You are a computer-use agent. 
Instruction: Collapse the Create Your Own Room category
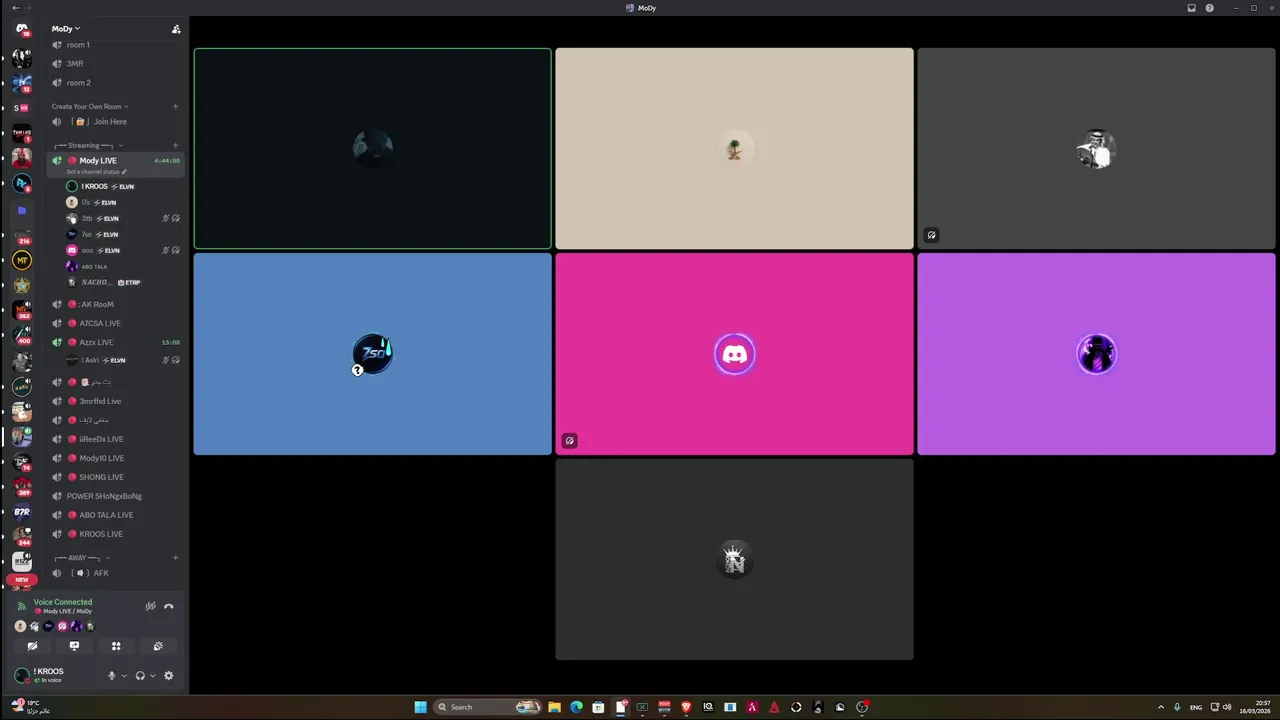[x=90, y=106]
